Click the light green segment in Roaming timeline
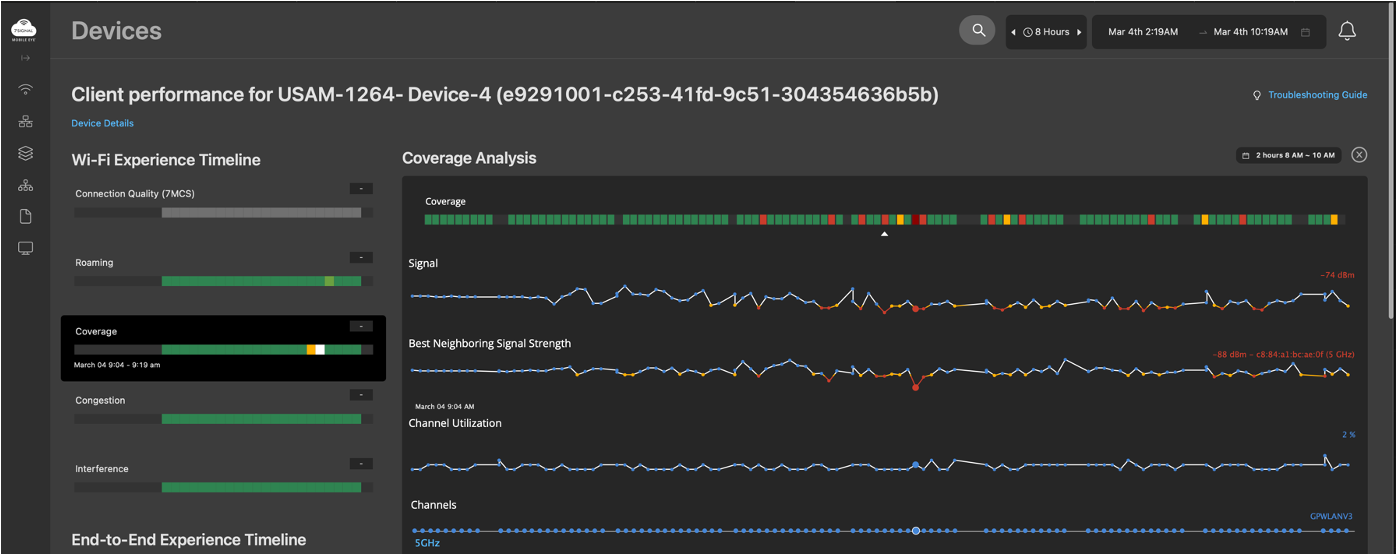 (x=330, y=281)
